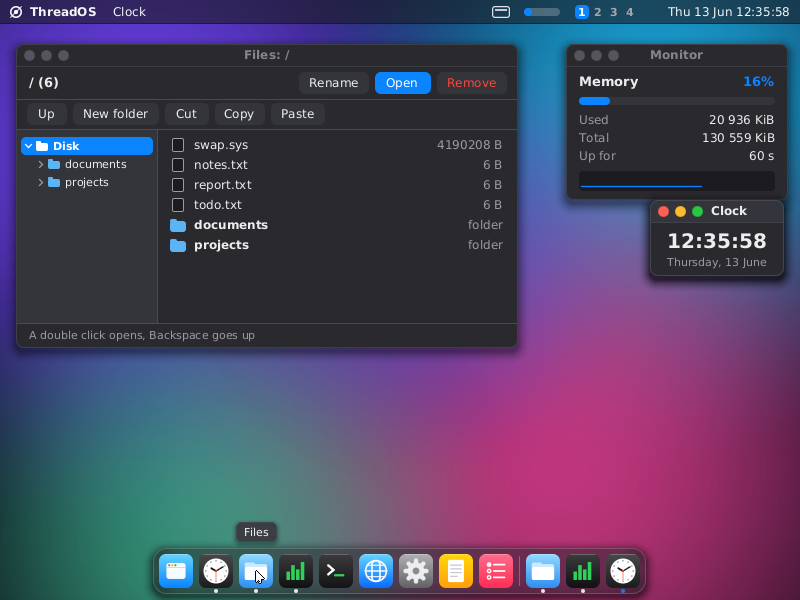
Task: Select the projects folder icon in the file list
Action: pos(178,245)
